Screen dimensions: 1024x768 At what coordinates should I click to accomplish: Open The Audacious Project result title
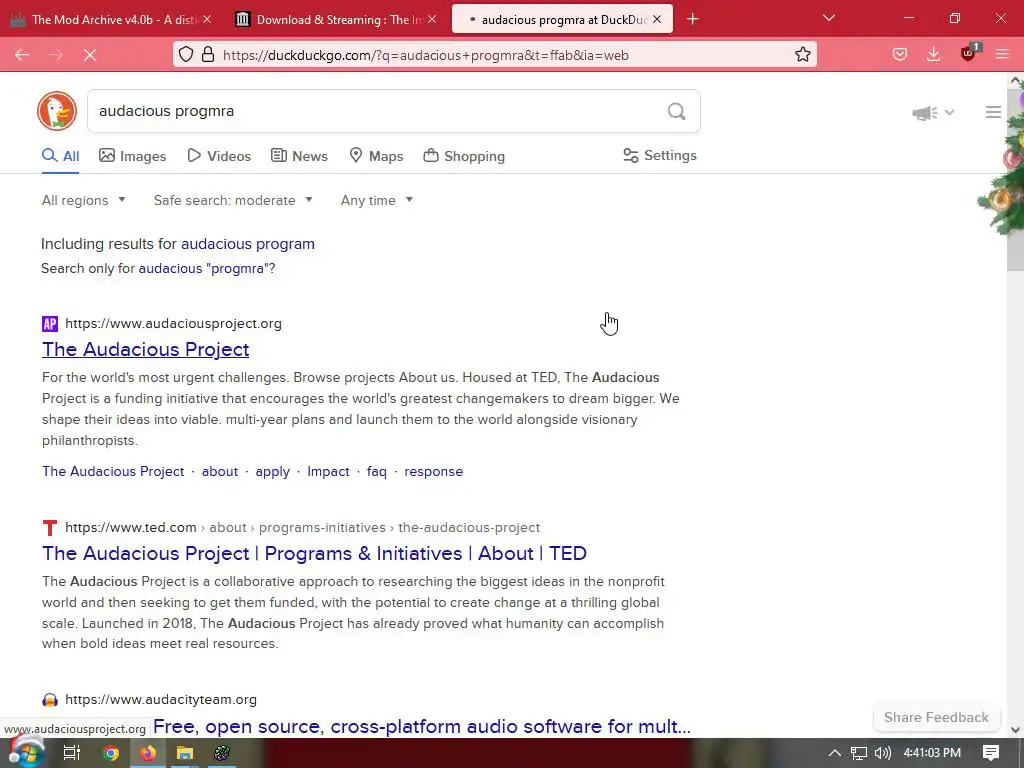(x=146, y=349)
